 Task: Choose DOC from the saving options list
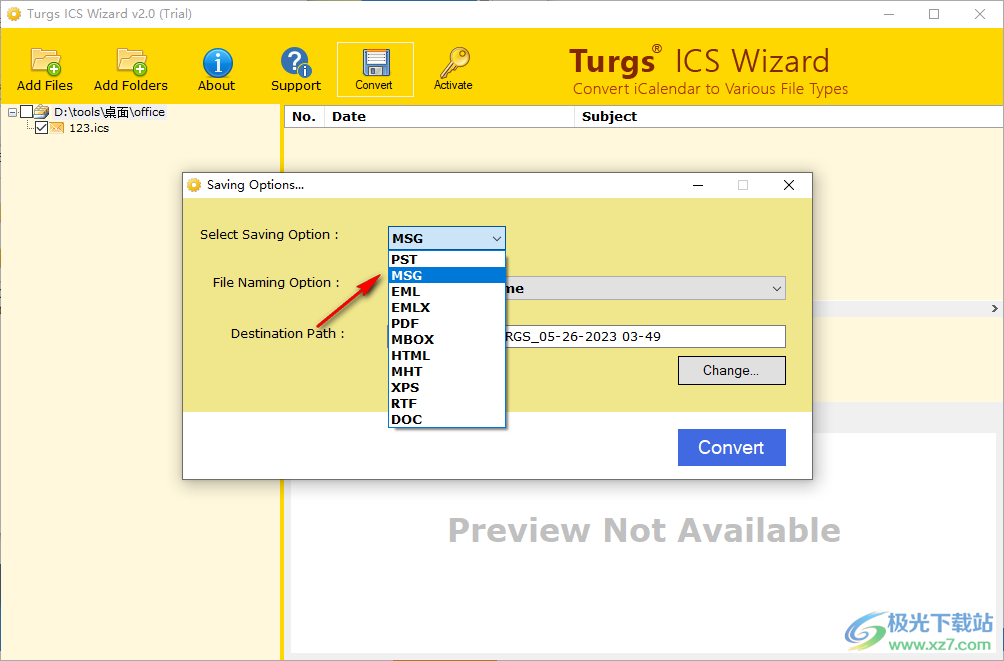click(x=447, y=420)
